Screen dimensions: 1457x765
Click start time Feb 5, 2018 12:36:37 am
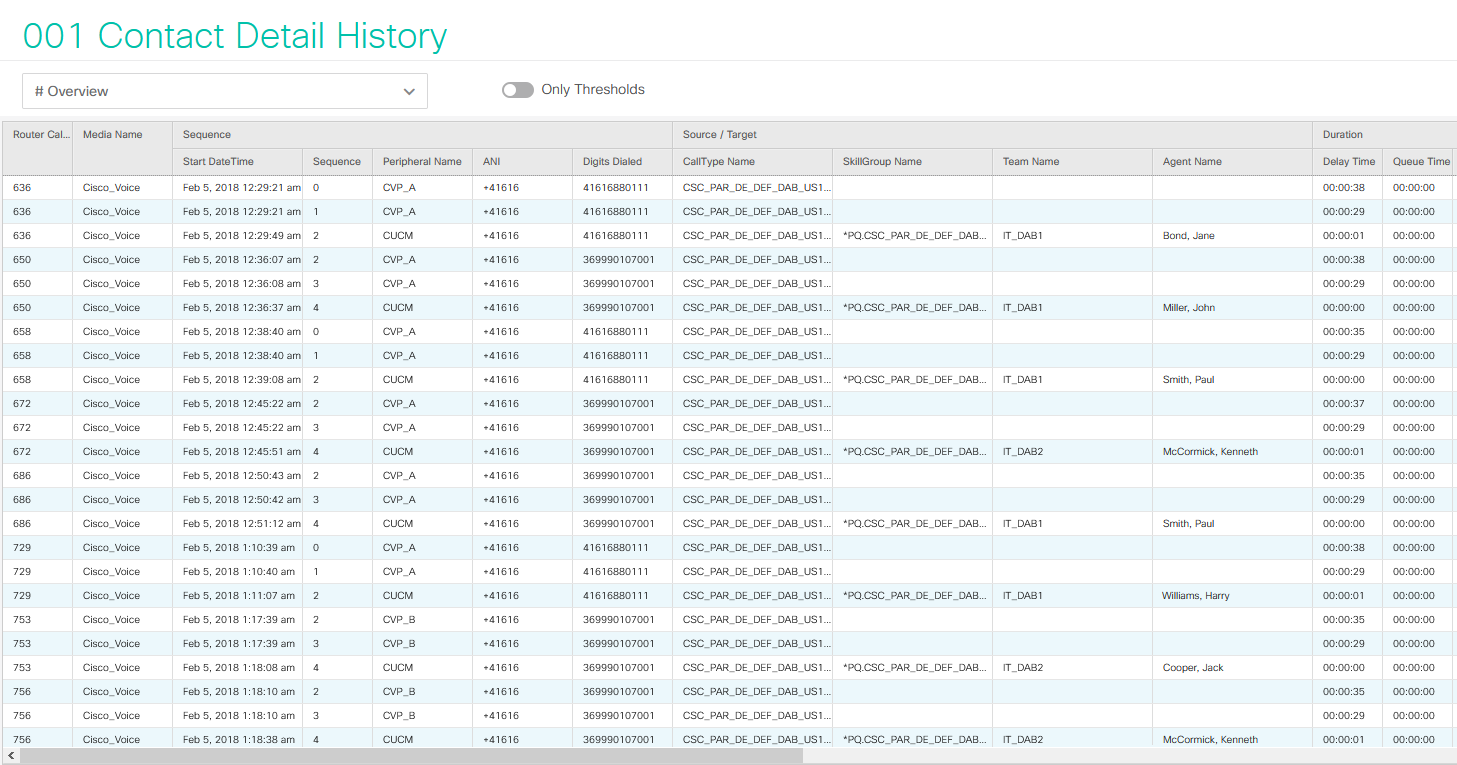click(x=241, y=308)
